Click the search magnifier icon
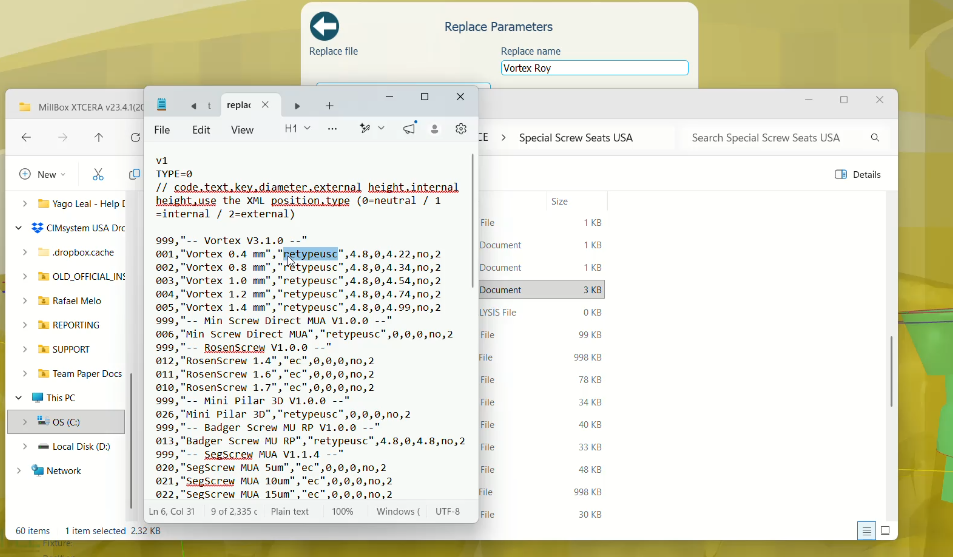This screenshot has width=953, height=557. 875,137
